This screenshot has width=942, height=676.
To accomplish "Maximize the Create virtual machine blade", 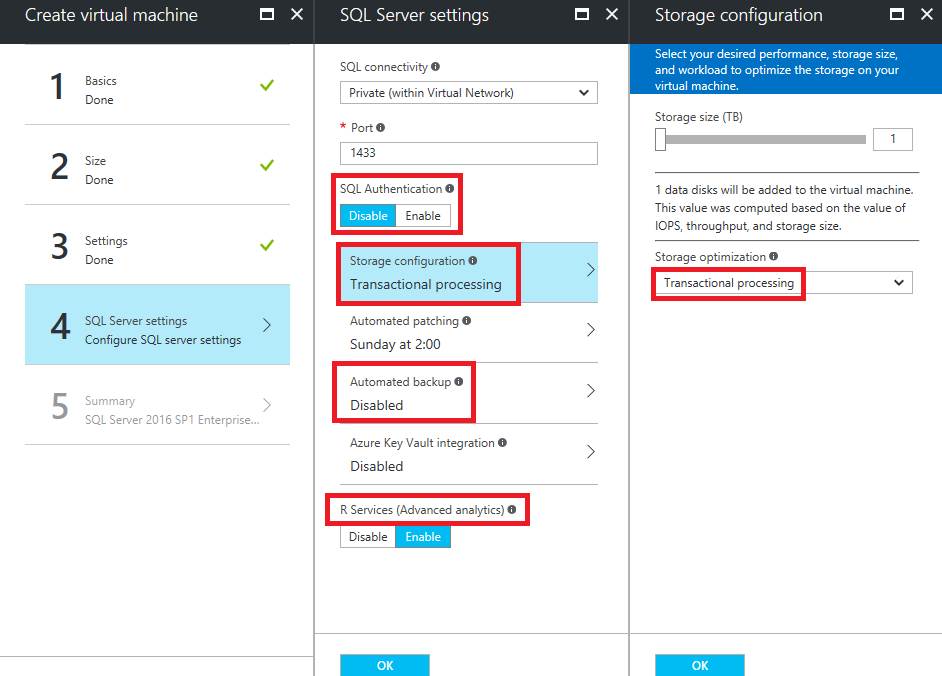I will click(x=267, y=14).
